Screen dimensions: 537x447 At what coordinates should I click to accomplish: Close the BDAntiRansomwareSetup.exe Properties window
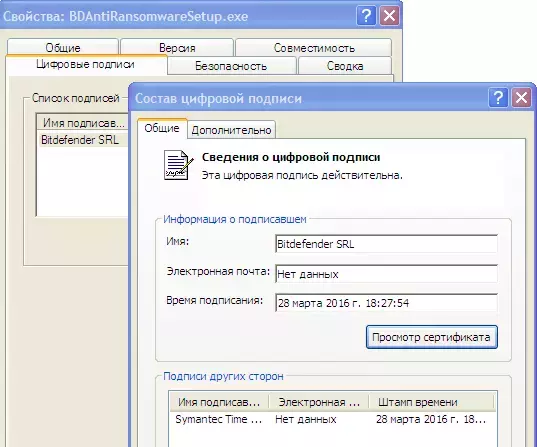[x=389, y=16]
